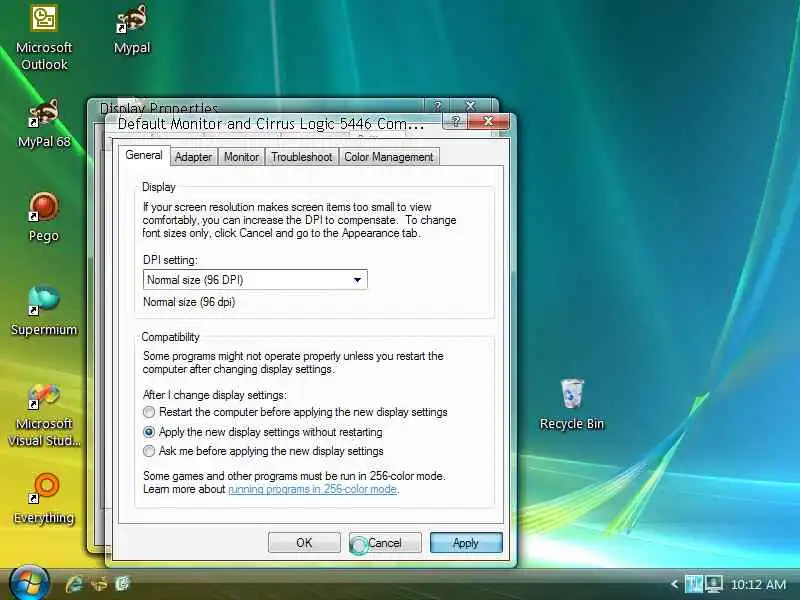800x600 pixels.
Task: Click the second quick launch icon
Action: pyautogui.click(x=99, y=583)
